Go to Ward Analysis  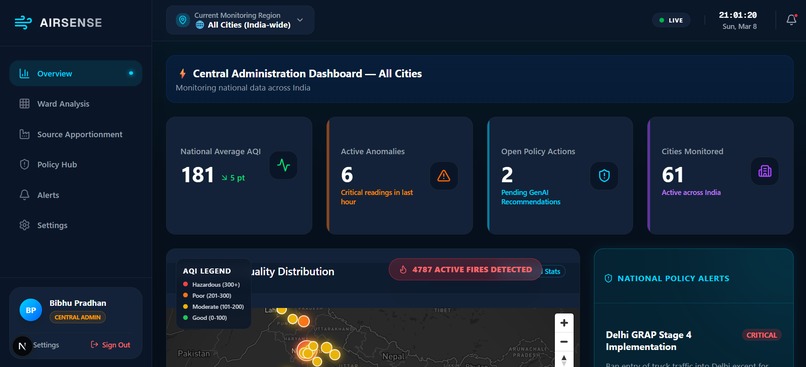(x=76, y=104)
